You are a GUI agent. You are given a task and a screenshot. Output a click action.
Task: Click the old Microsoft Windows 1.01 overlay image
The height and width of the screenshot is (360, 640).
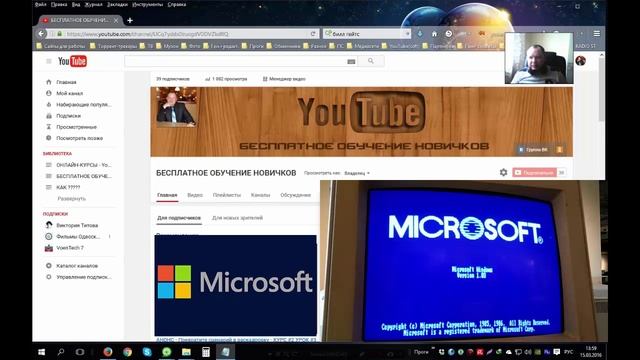(x=464, y=261)
